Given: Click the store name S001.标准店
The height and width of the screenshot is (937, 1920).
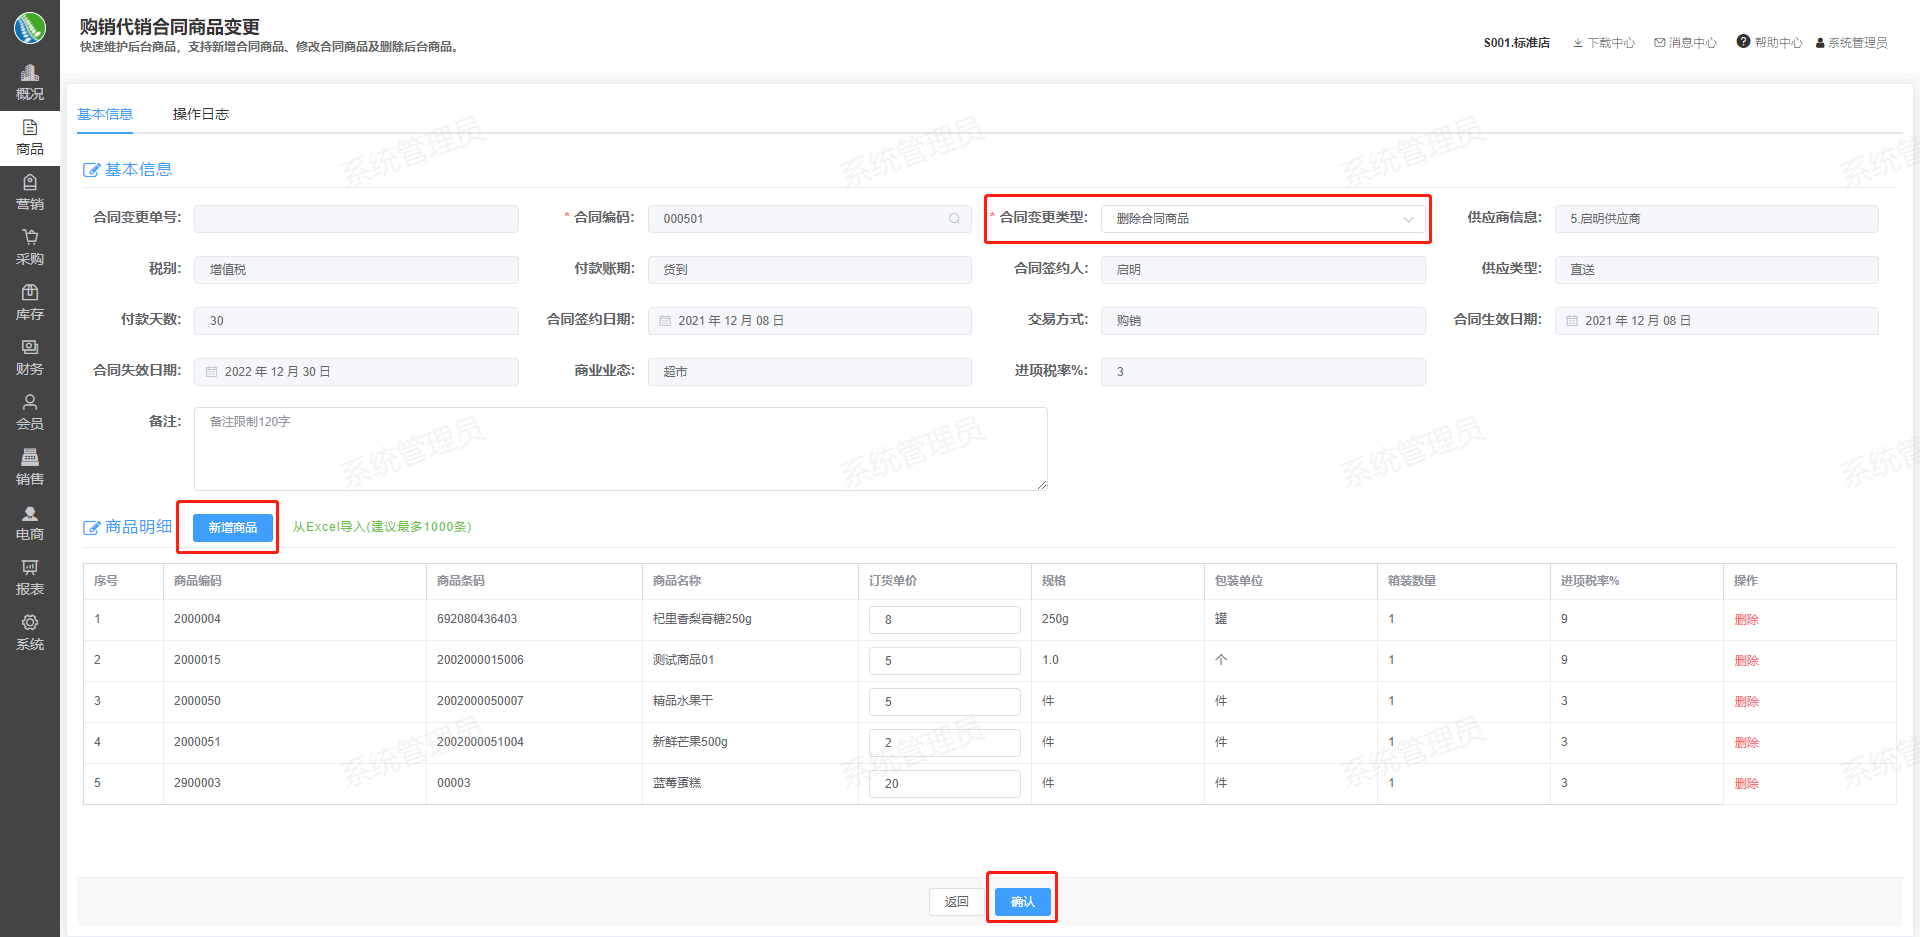Looking at the screenshot, I should pyautogui.click(x=1517, y=43).
